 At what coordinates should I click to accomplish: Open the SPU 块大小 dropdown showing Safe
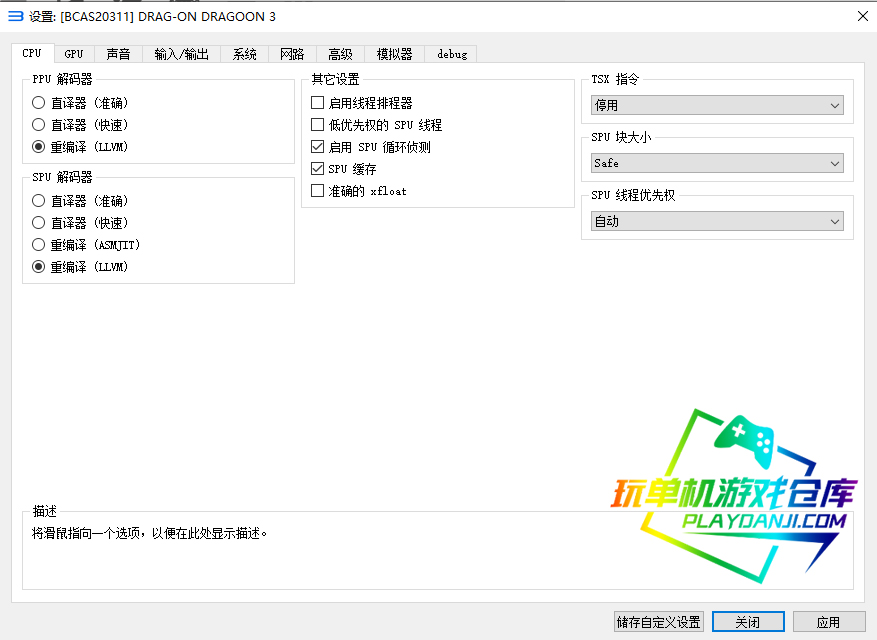(716, 163)
